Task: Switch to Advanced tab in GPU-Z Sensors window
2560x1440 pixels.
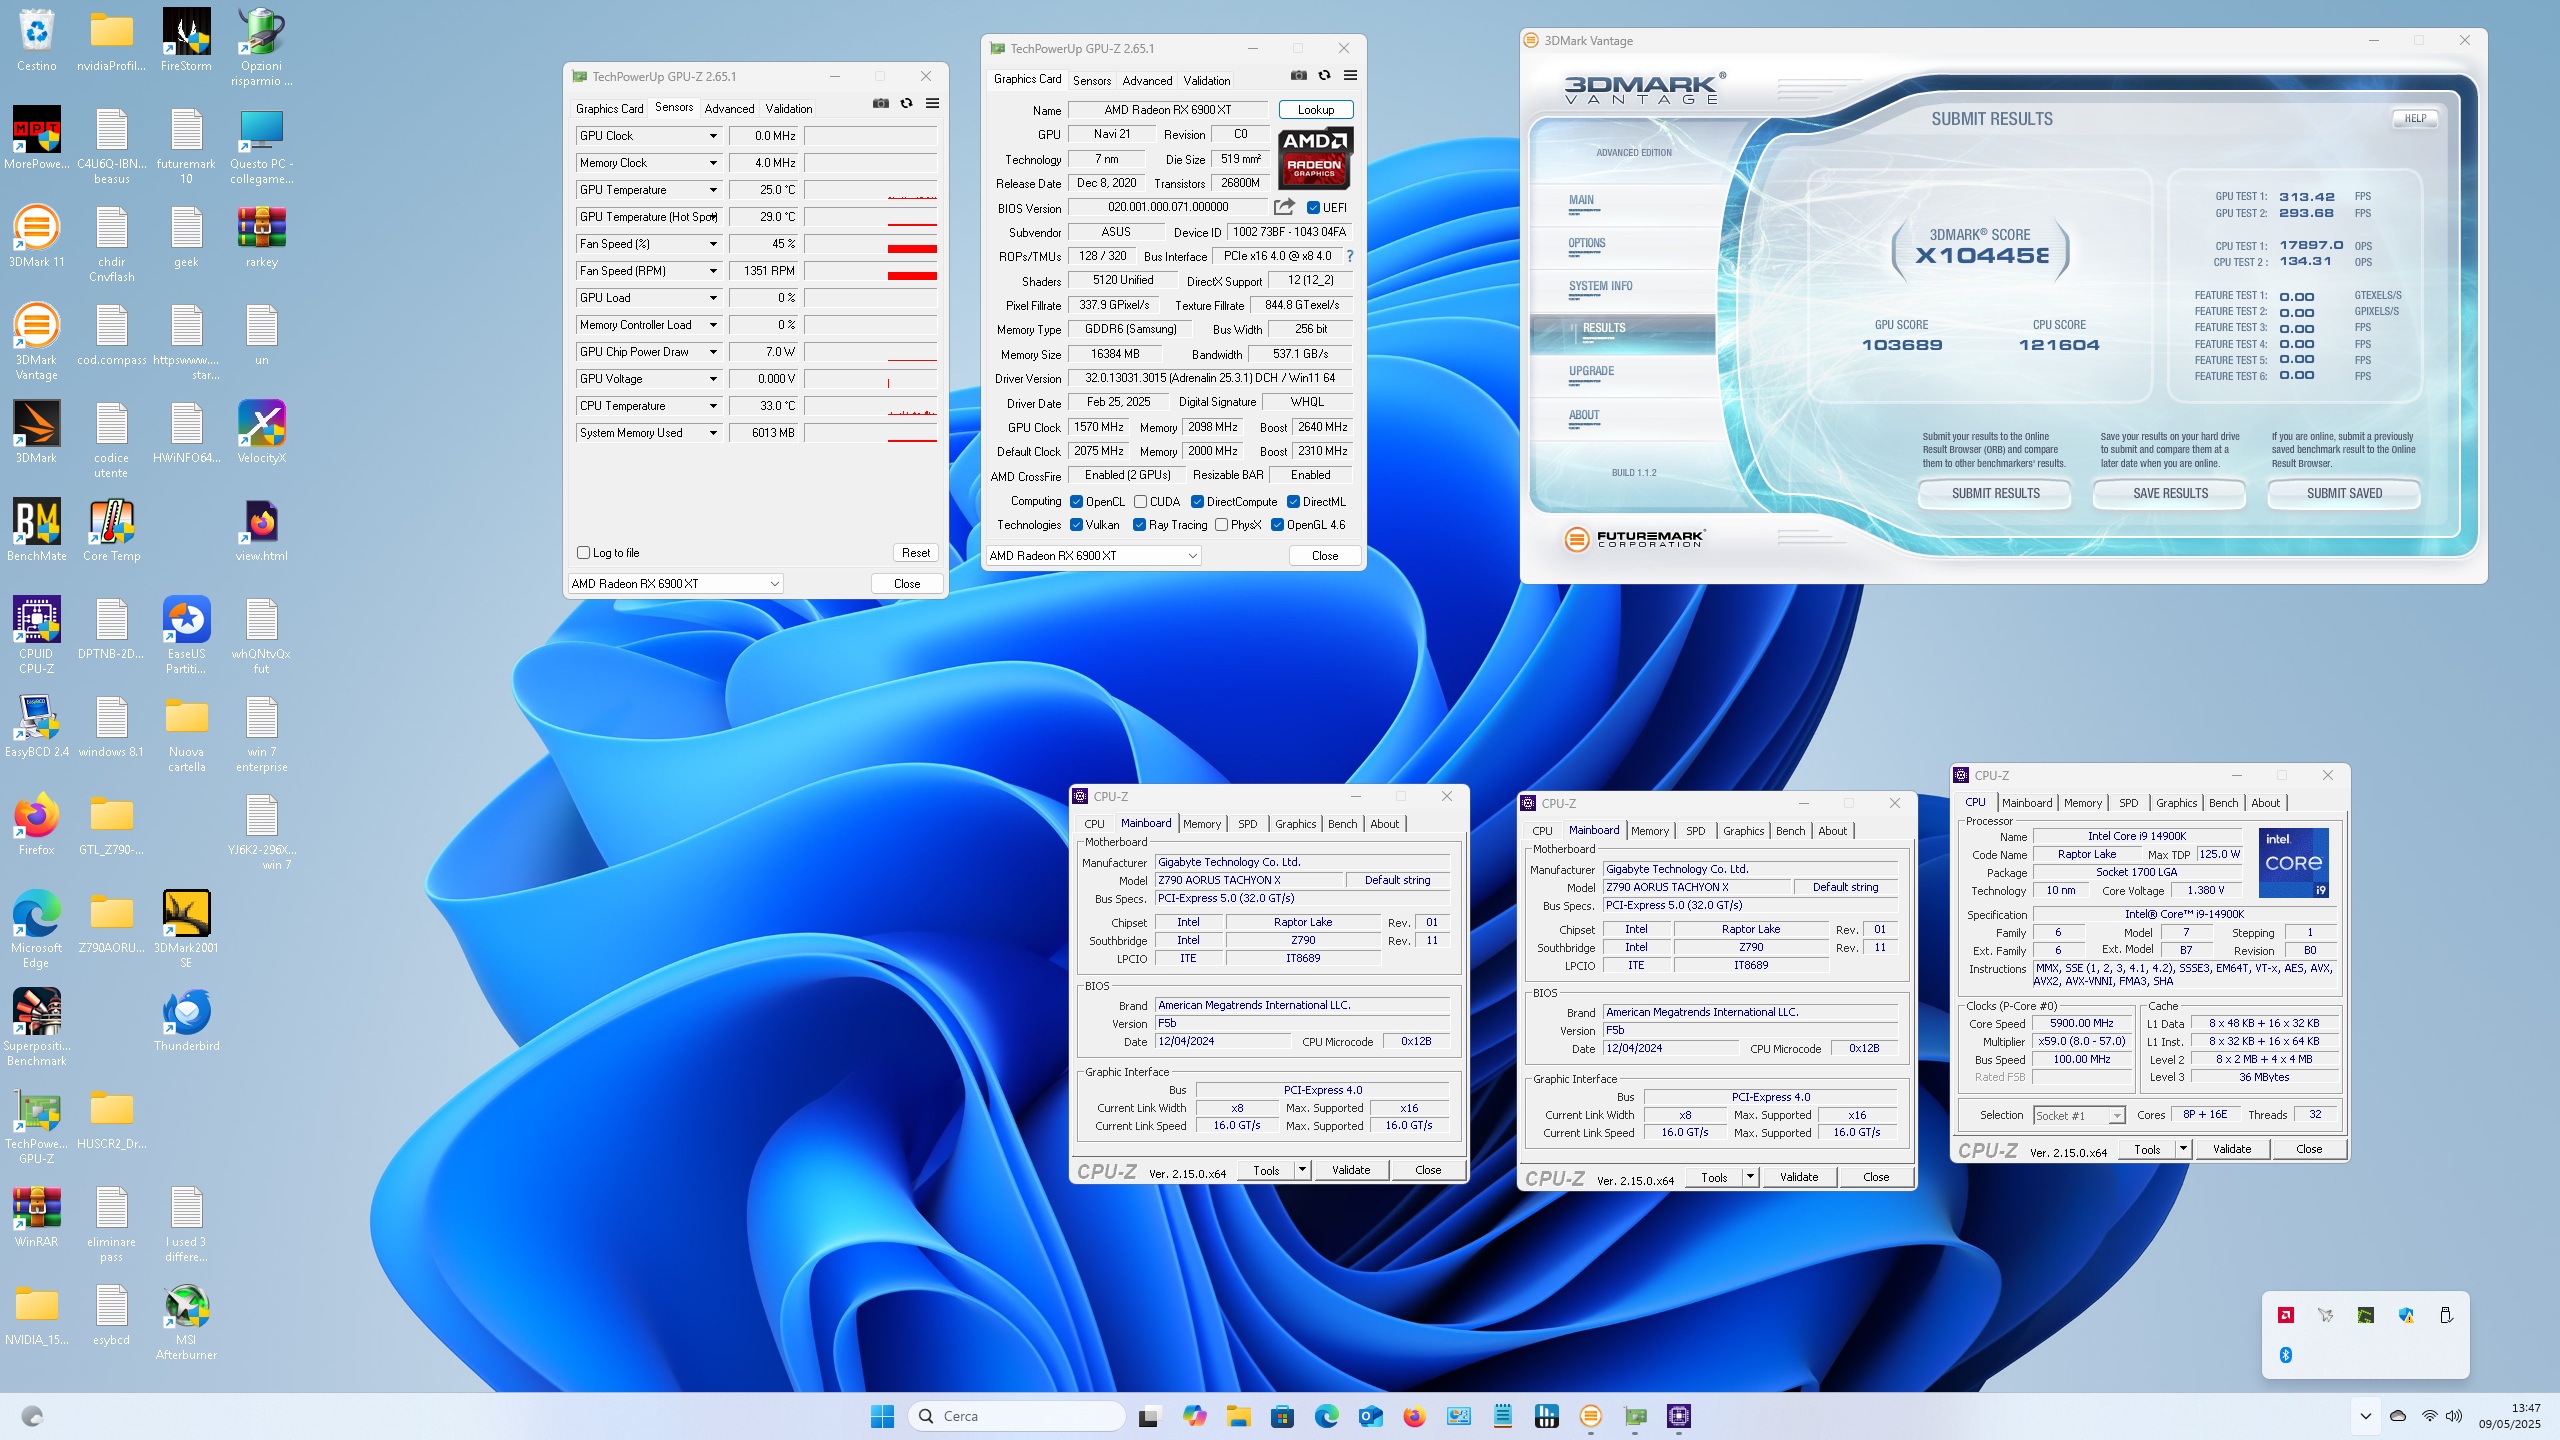Action: (x=729, y=109)
